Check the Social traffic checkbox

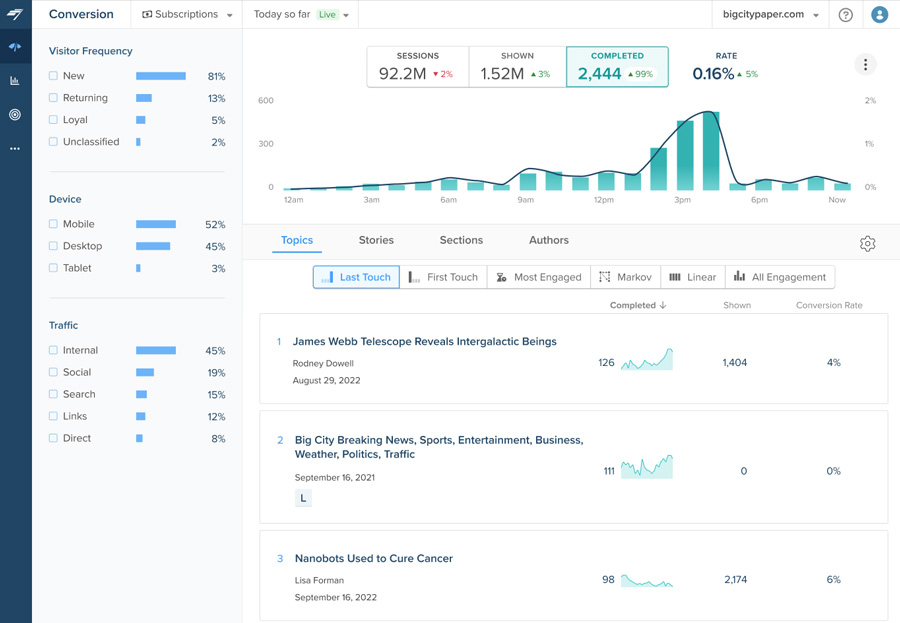pyautogui.click(x=53, y=372)
